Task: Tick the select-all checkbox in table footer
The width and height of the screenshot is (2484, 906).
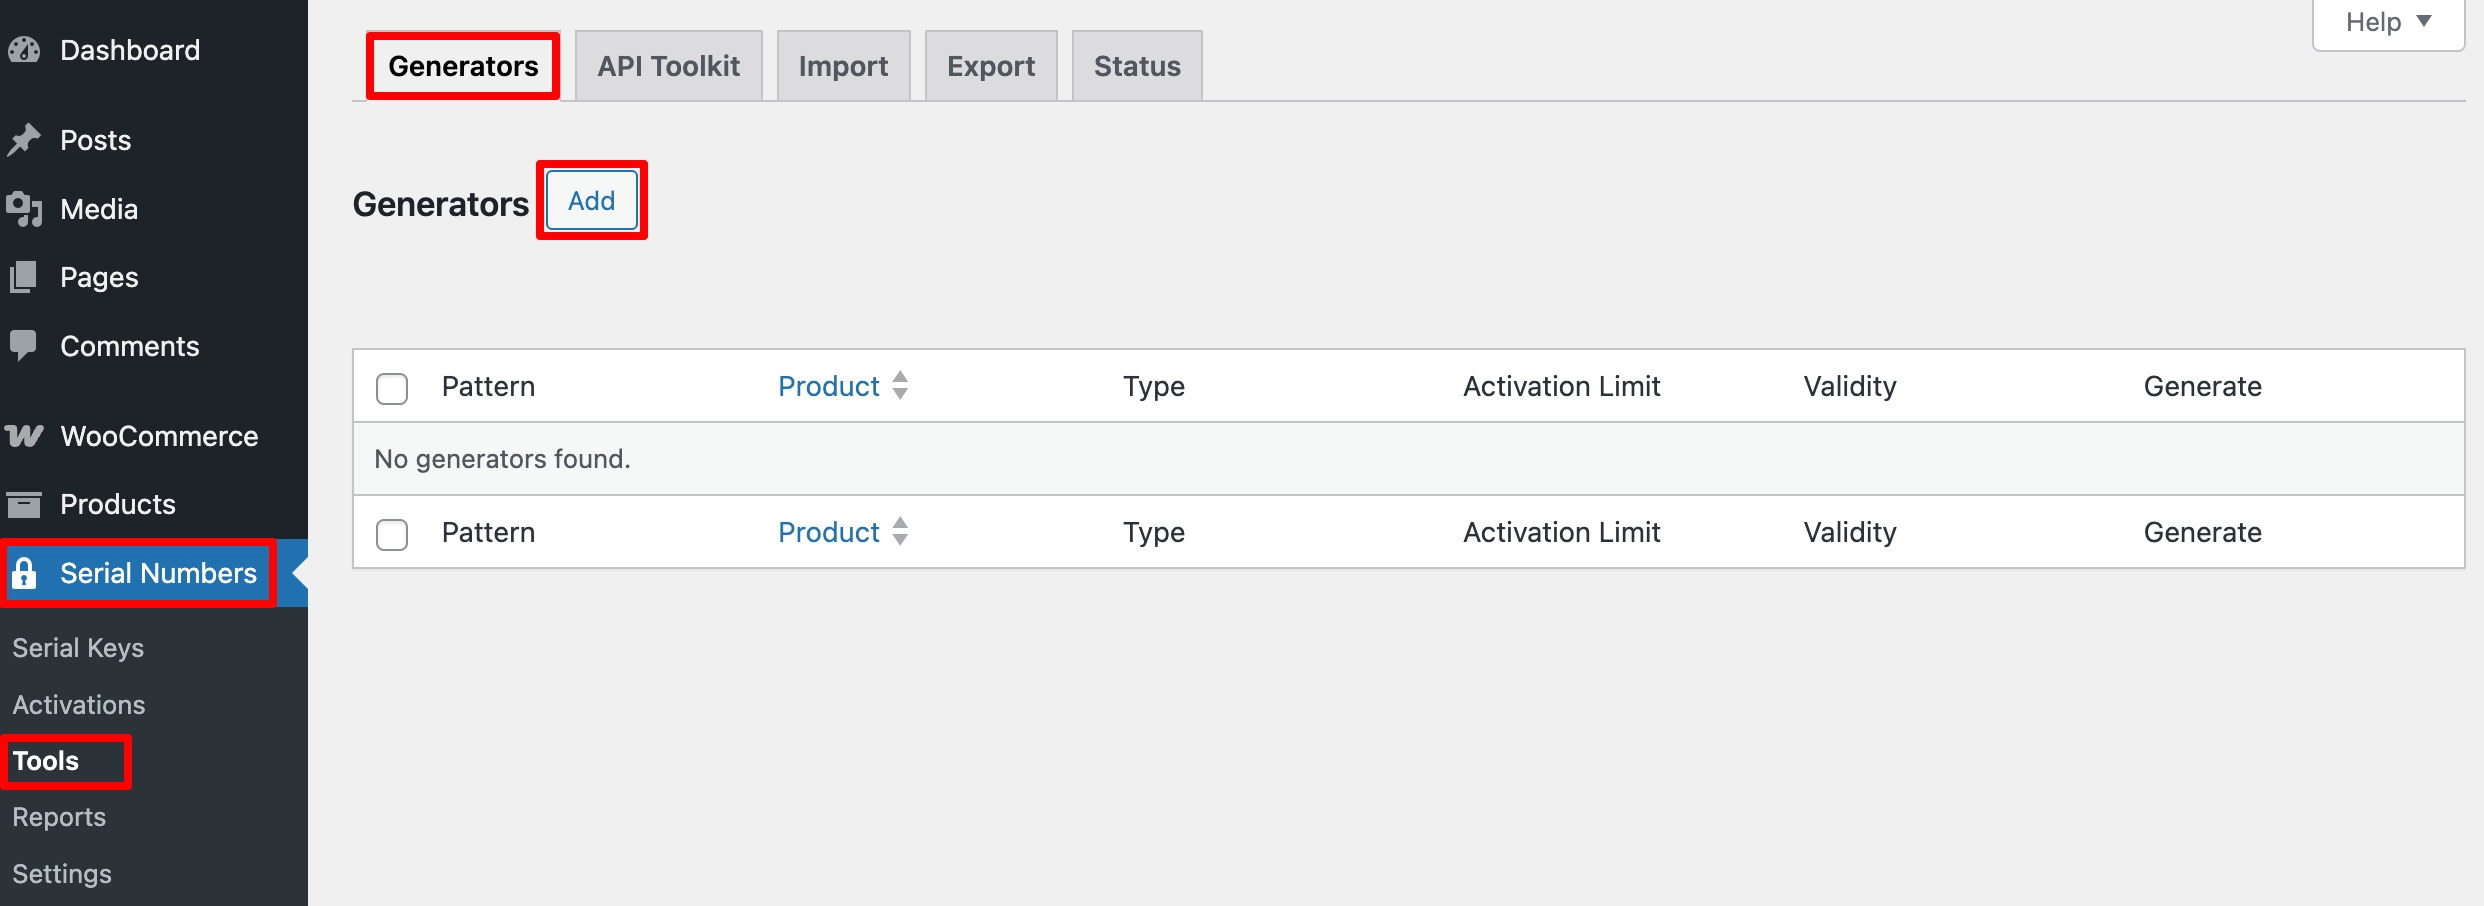Action: [x=392, y=534]
